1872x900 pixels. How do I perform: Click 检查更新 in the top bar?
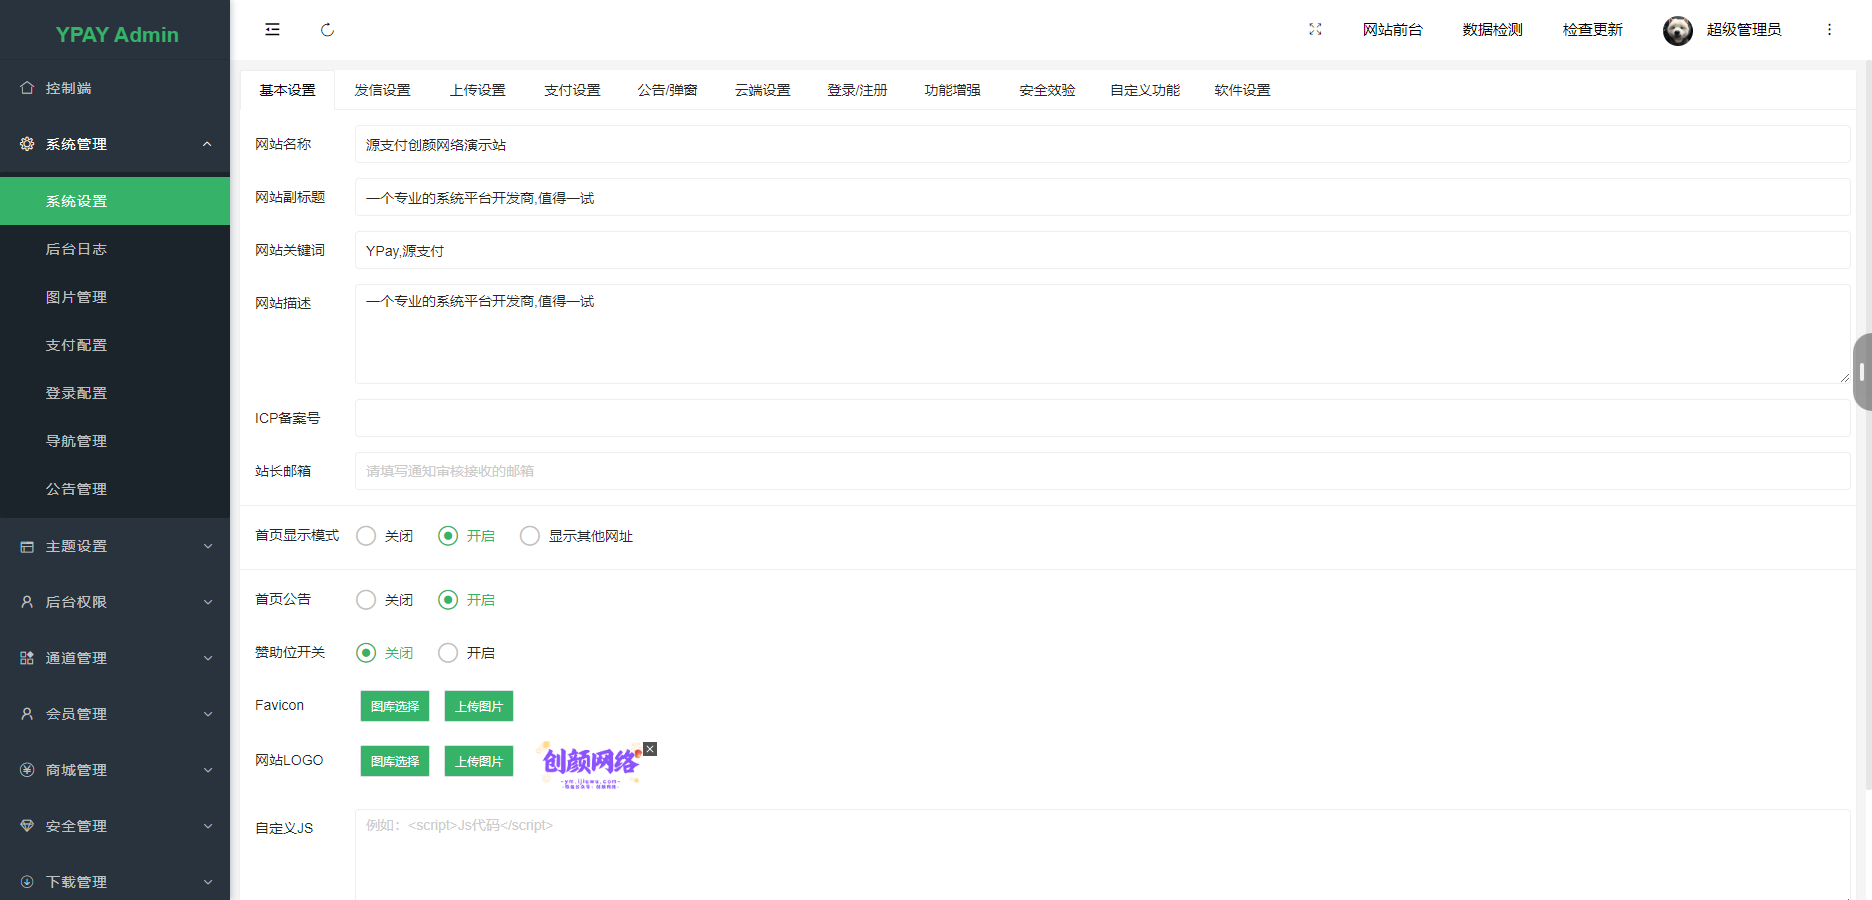point(1592,30)
